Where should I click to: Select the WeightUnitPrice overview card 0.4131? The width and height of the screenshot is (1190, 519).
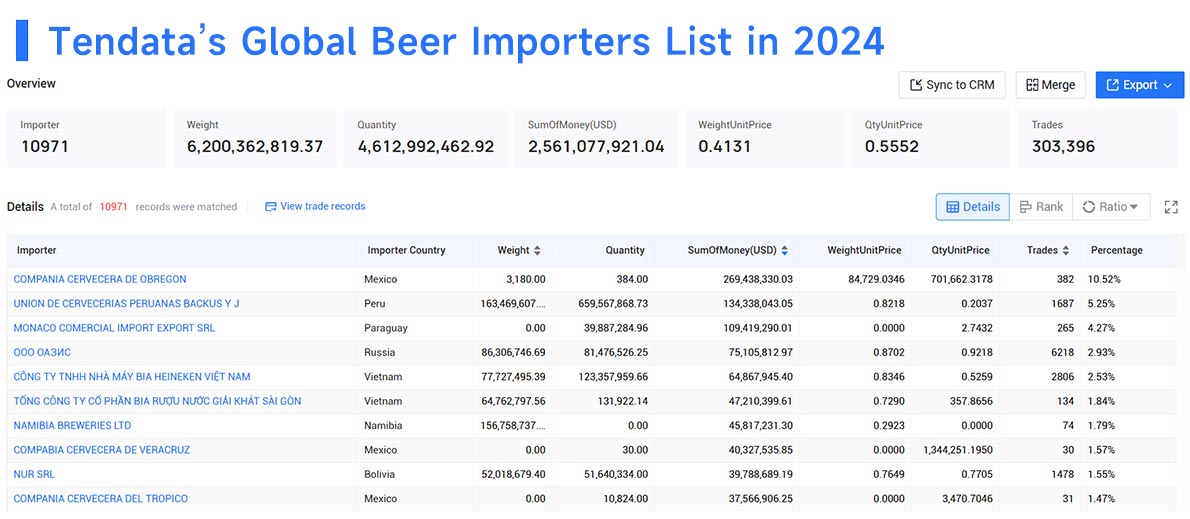764,138
